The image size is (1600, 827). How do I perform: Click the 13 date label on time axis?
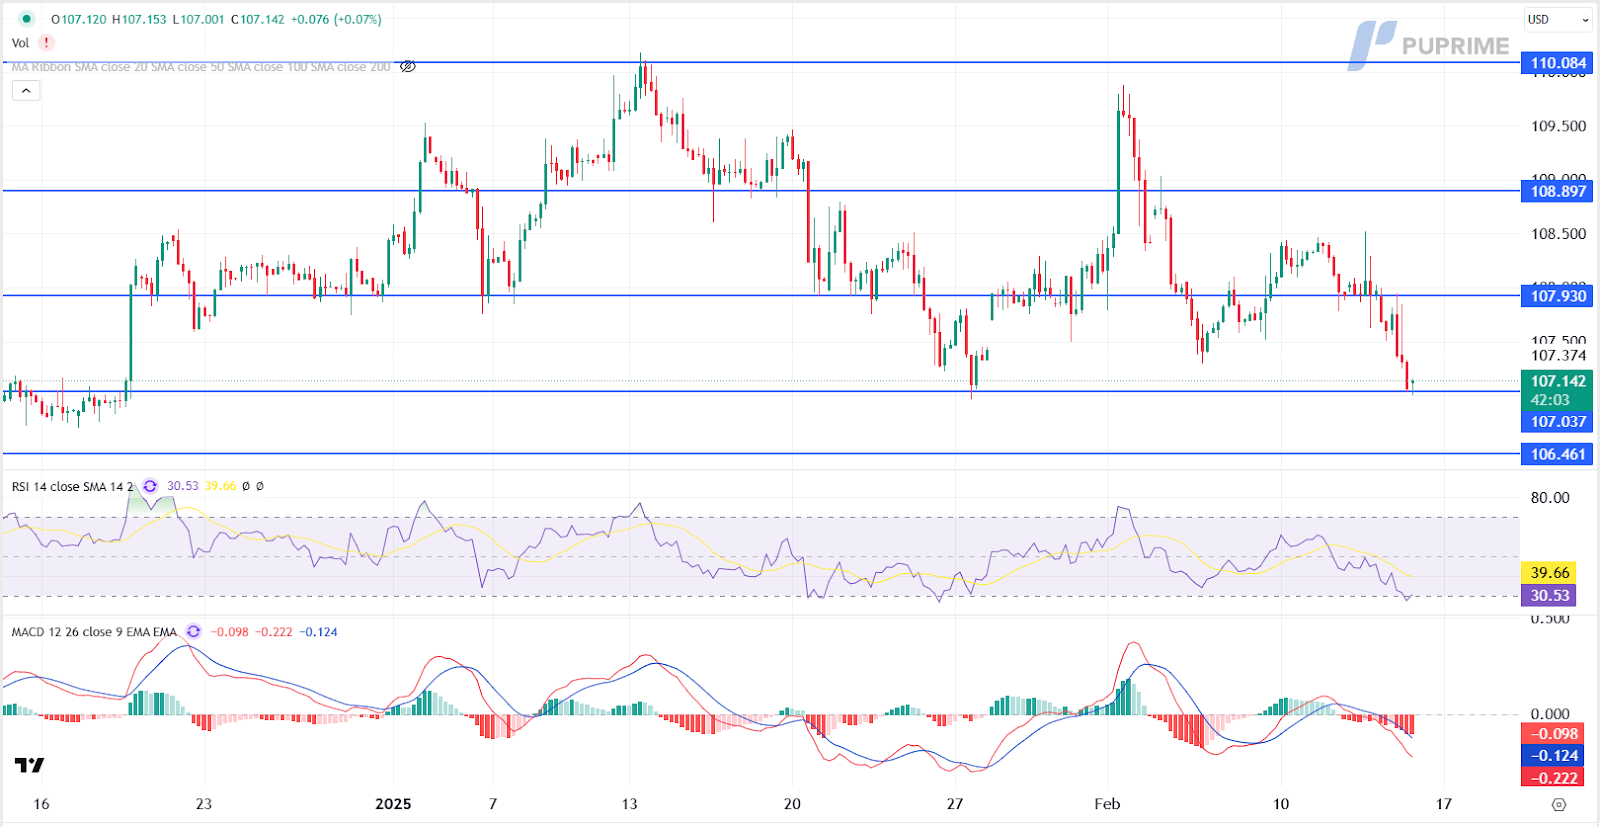pyautogui.click(x=629, y=804)
